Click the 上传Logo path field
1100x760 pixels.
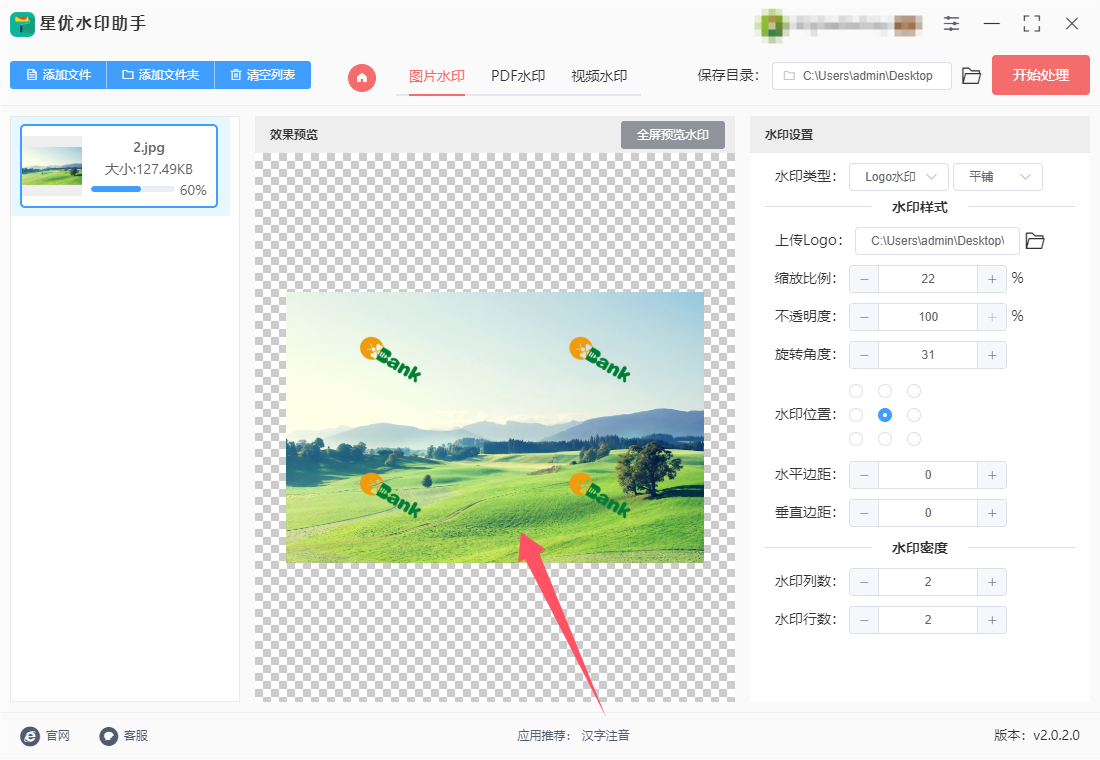[937, 241]
